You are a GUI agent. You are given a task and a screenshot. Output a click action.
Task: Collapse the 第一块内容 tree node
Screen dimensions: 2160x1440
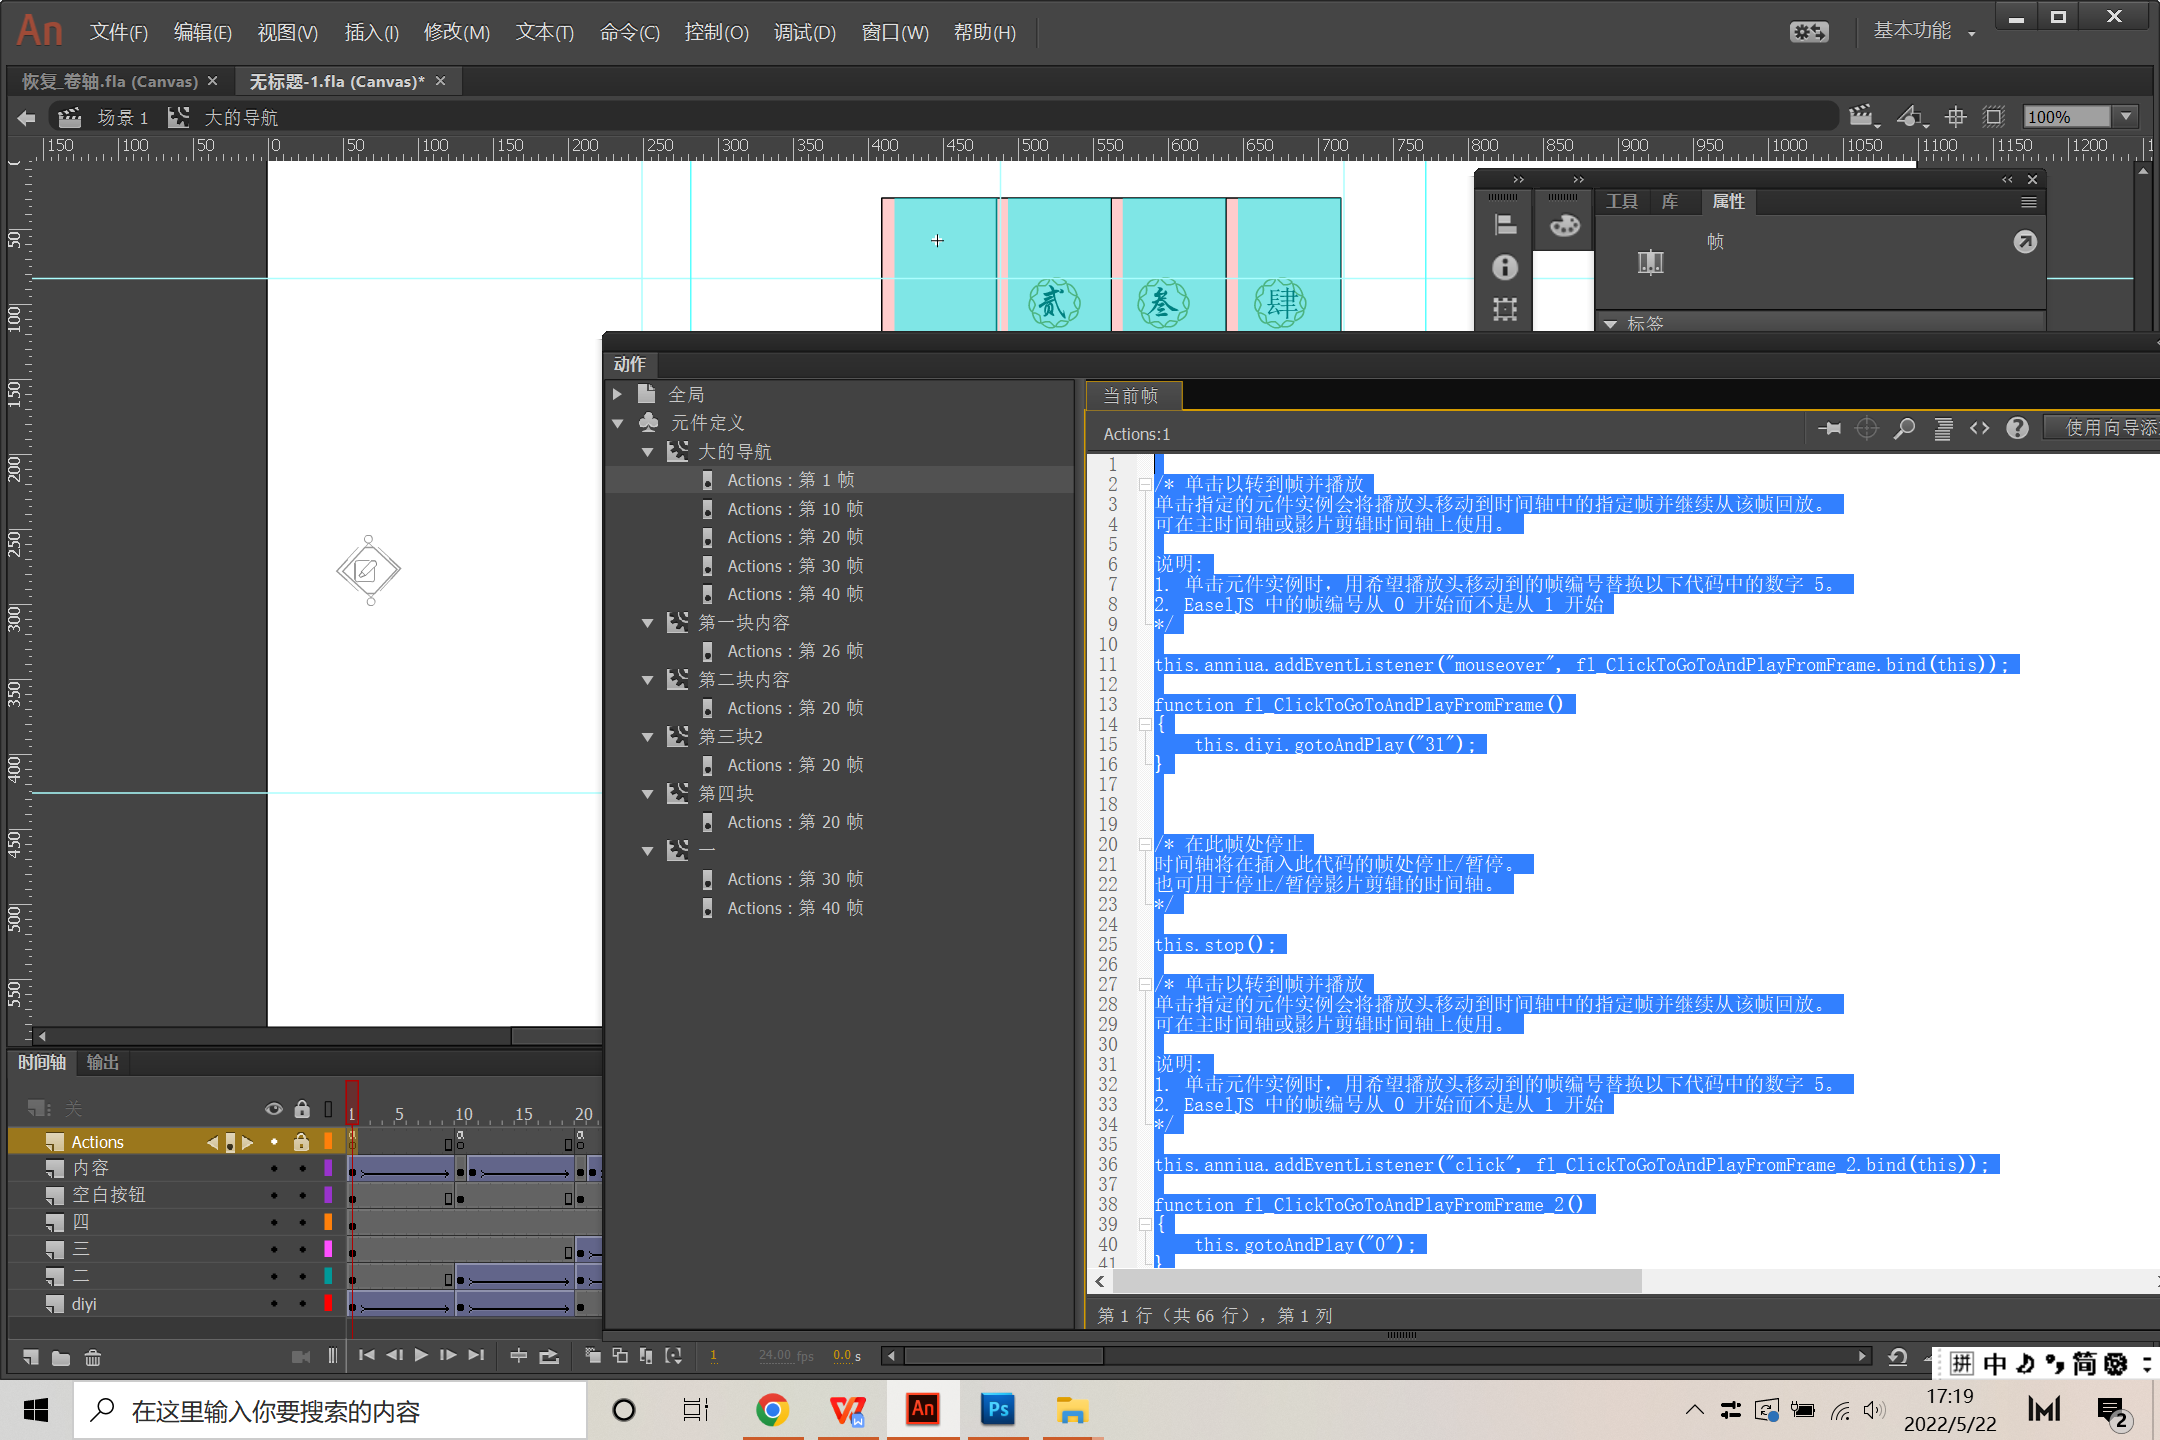tap(647, 623)
